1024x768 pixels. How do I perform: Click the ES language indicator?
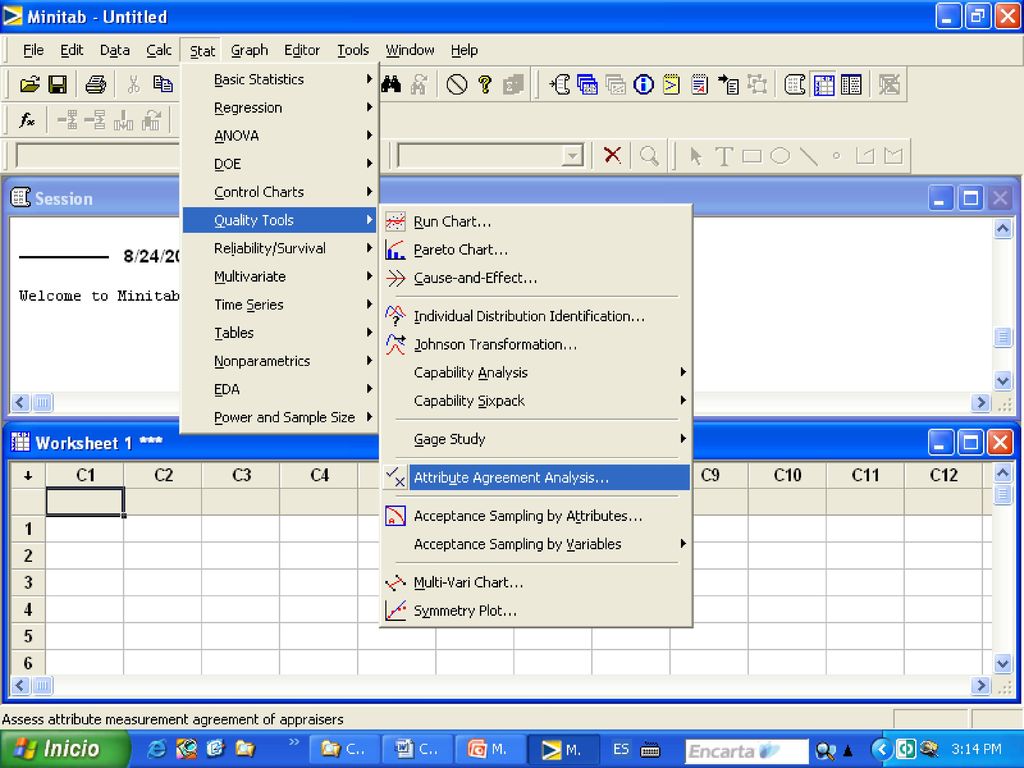pos(621,749)
